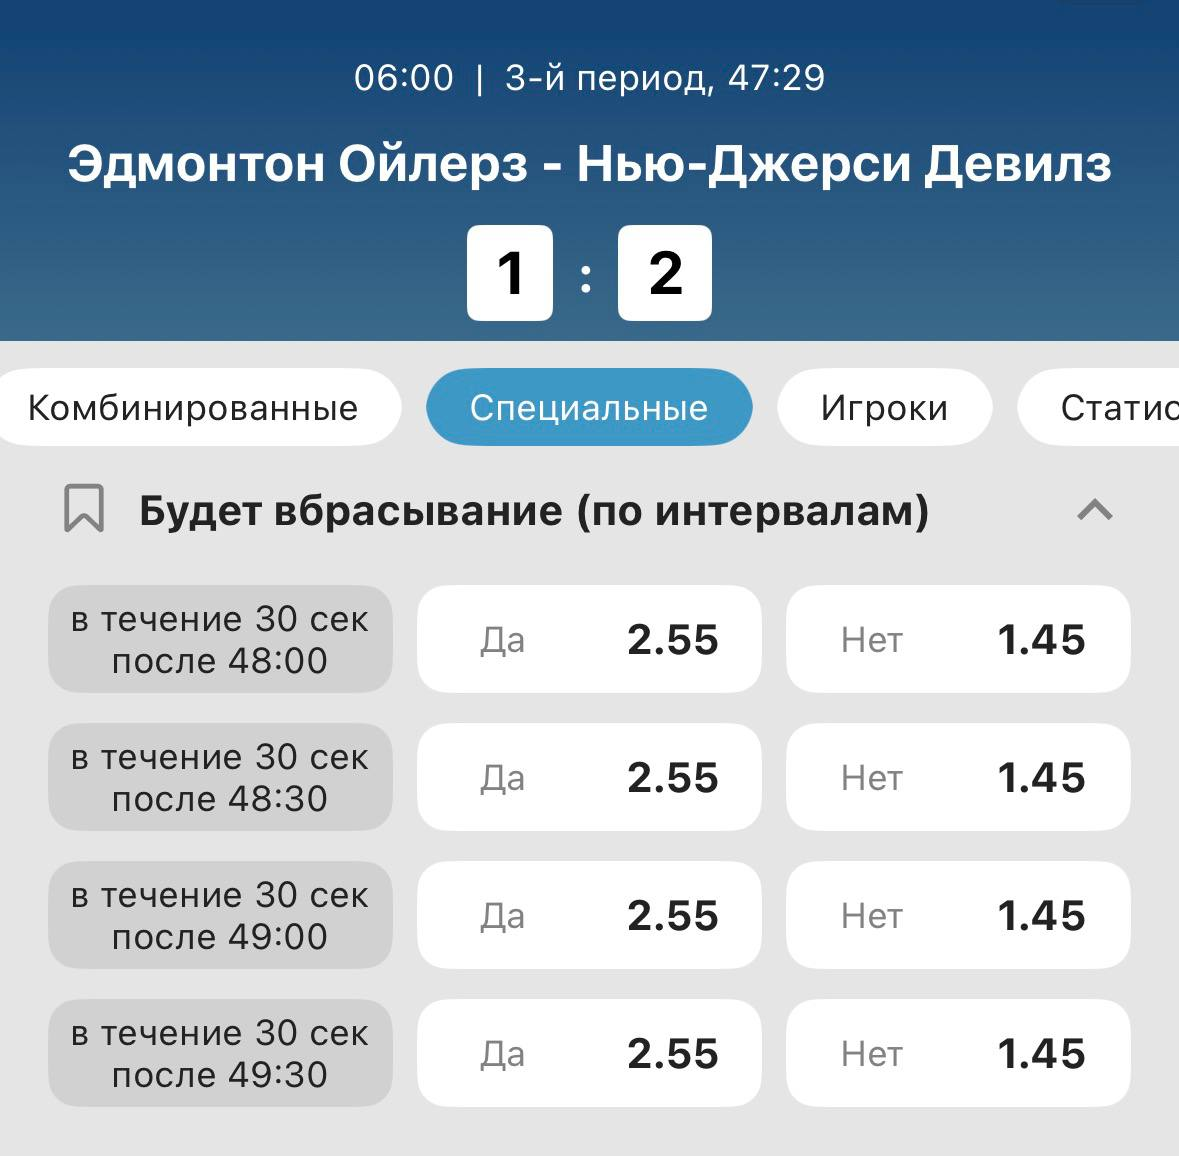Switch to the Игроки tab
Image resolution: width=1179 pixels, height=1156 pixels.
884,408
